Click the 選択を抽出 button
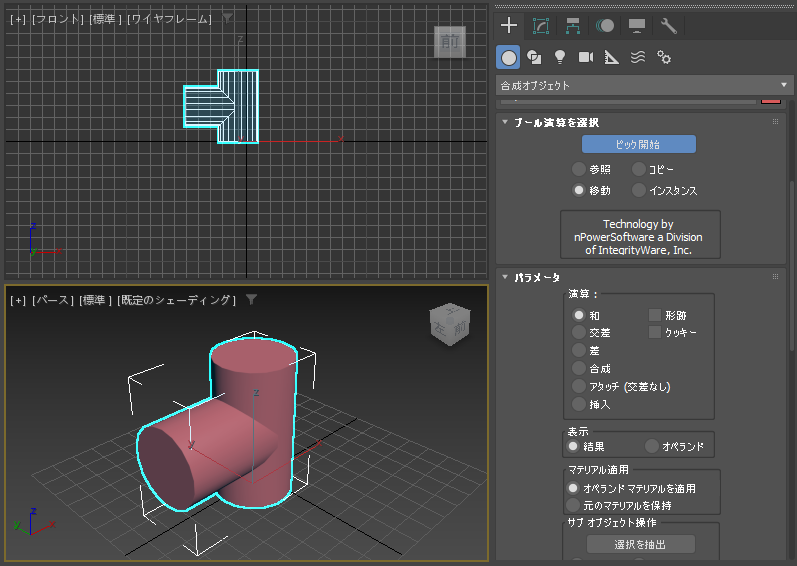This screenshot has width=797, height=566. [640, 544]
